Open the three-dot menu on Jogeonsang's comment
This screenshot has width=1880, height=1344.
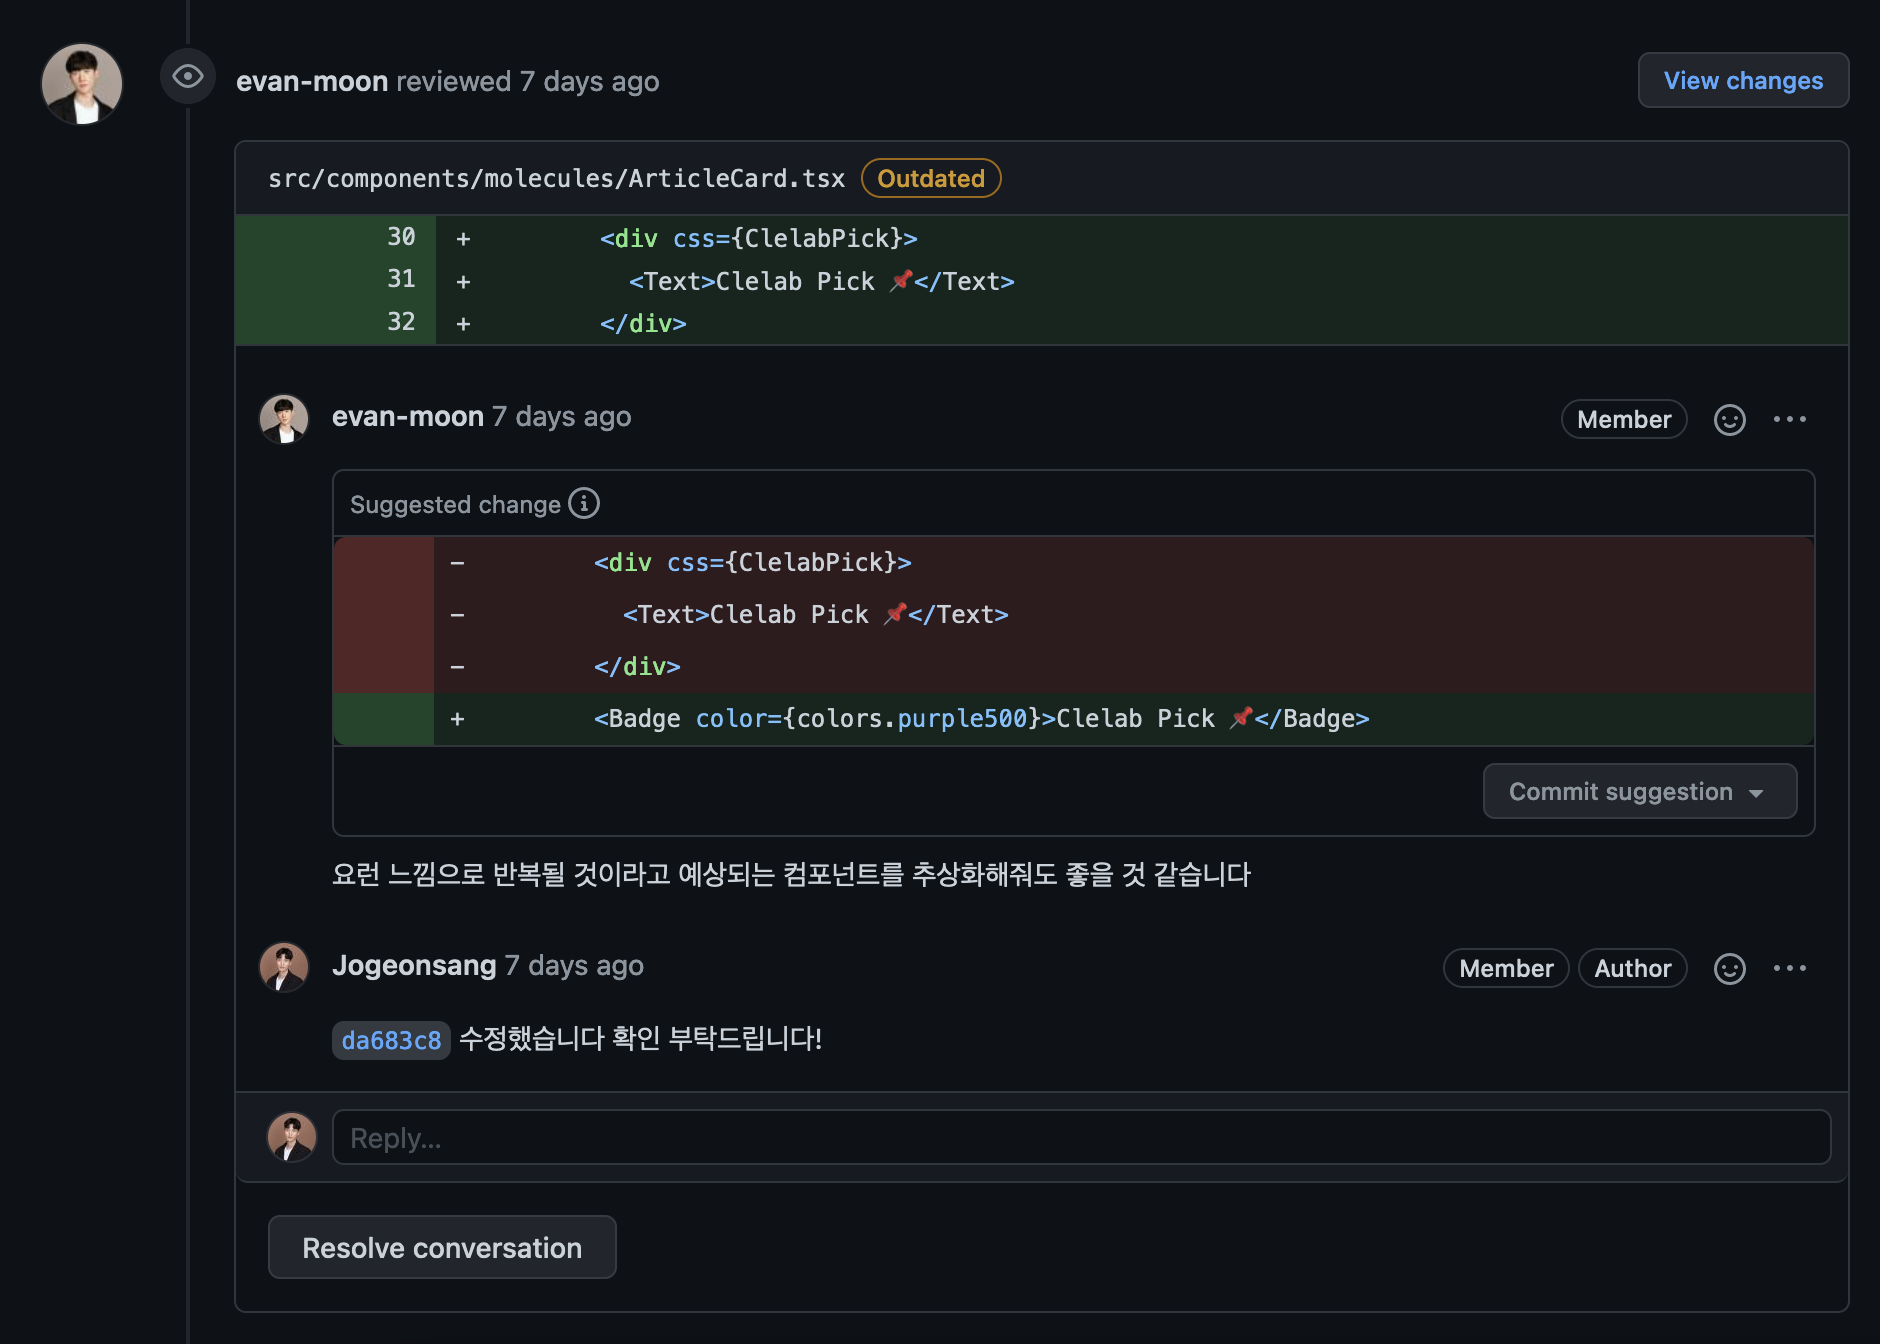pyautogui.click(x=1789, y=969)
